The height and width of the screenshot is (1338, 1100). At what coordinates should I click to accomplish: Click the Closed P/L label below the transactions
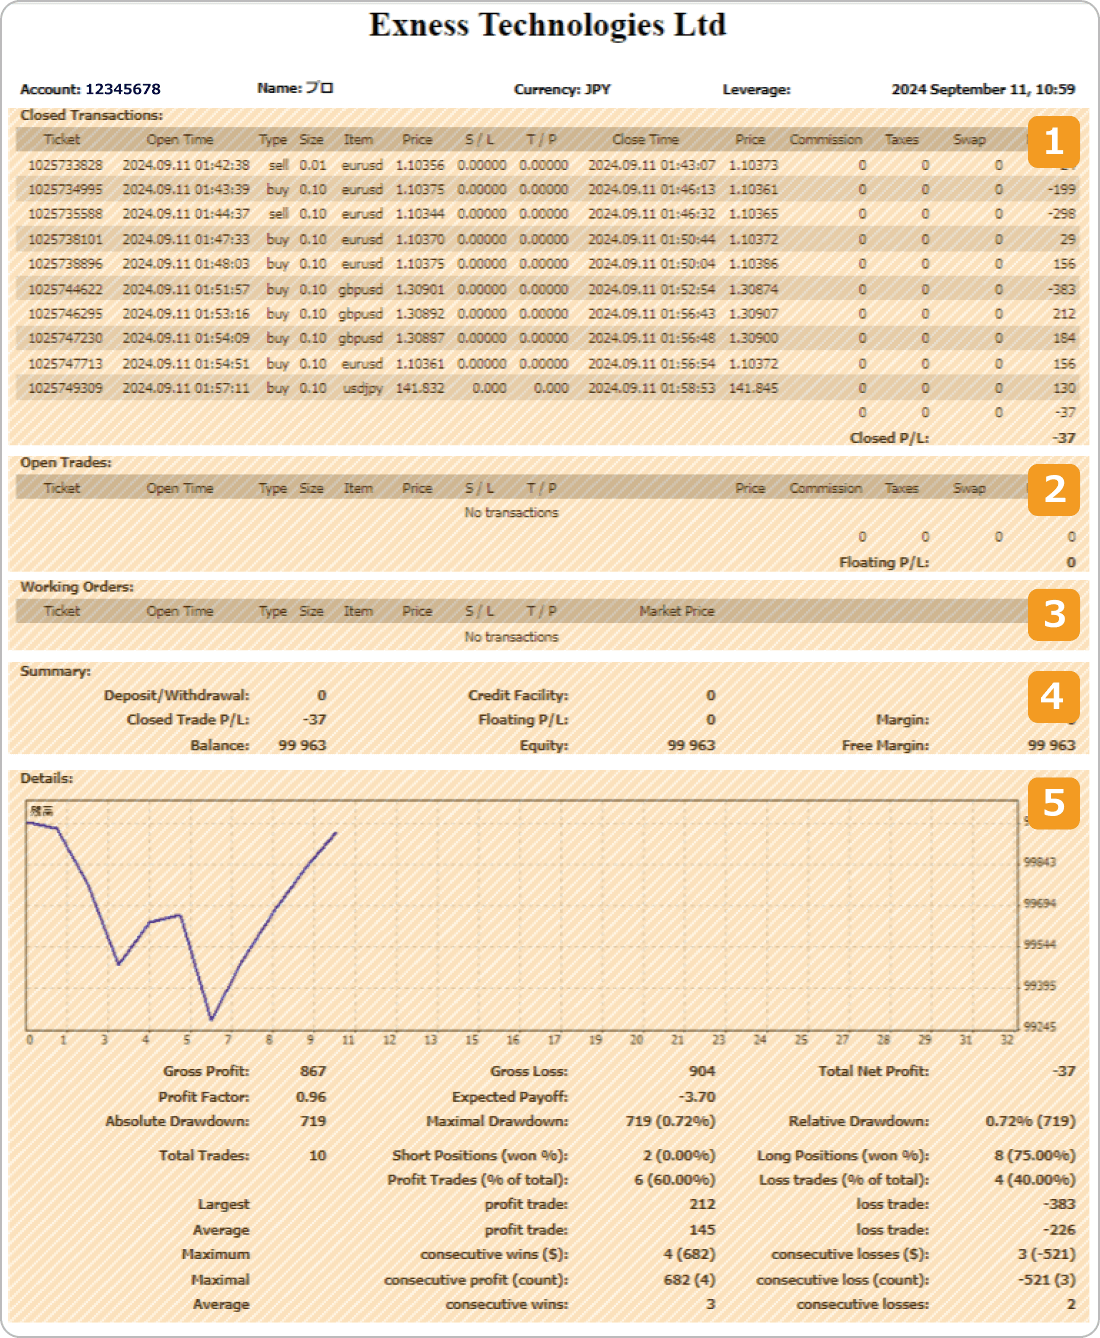[889, 438]
